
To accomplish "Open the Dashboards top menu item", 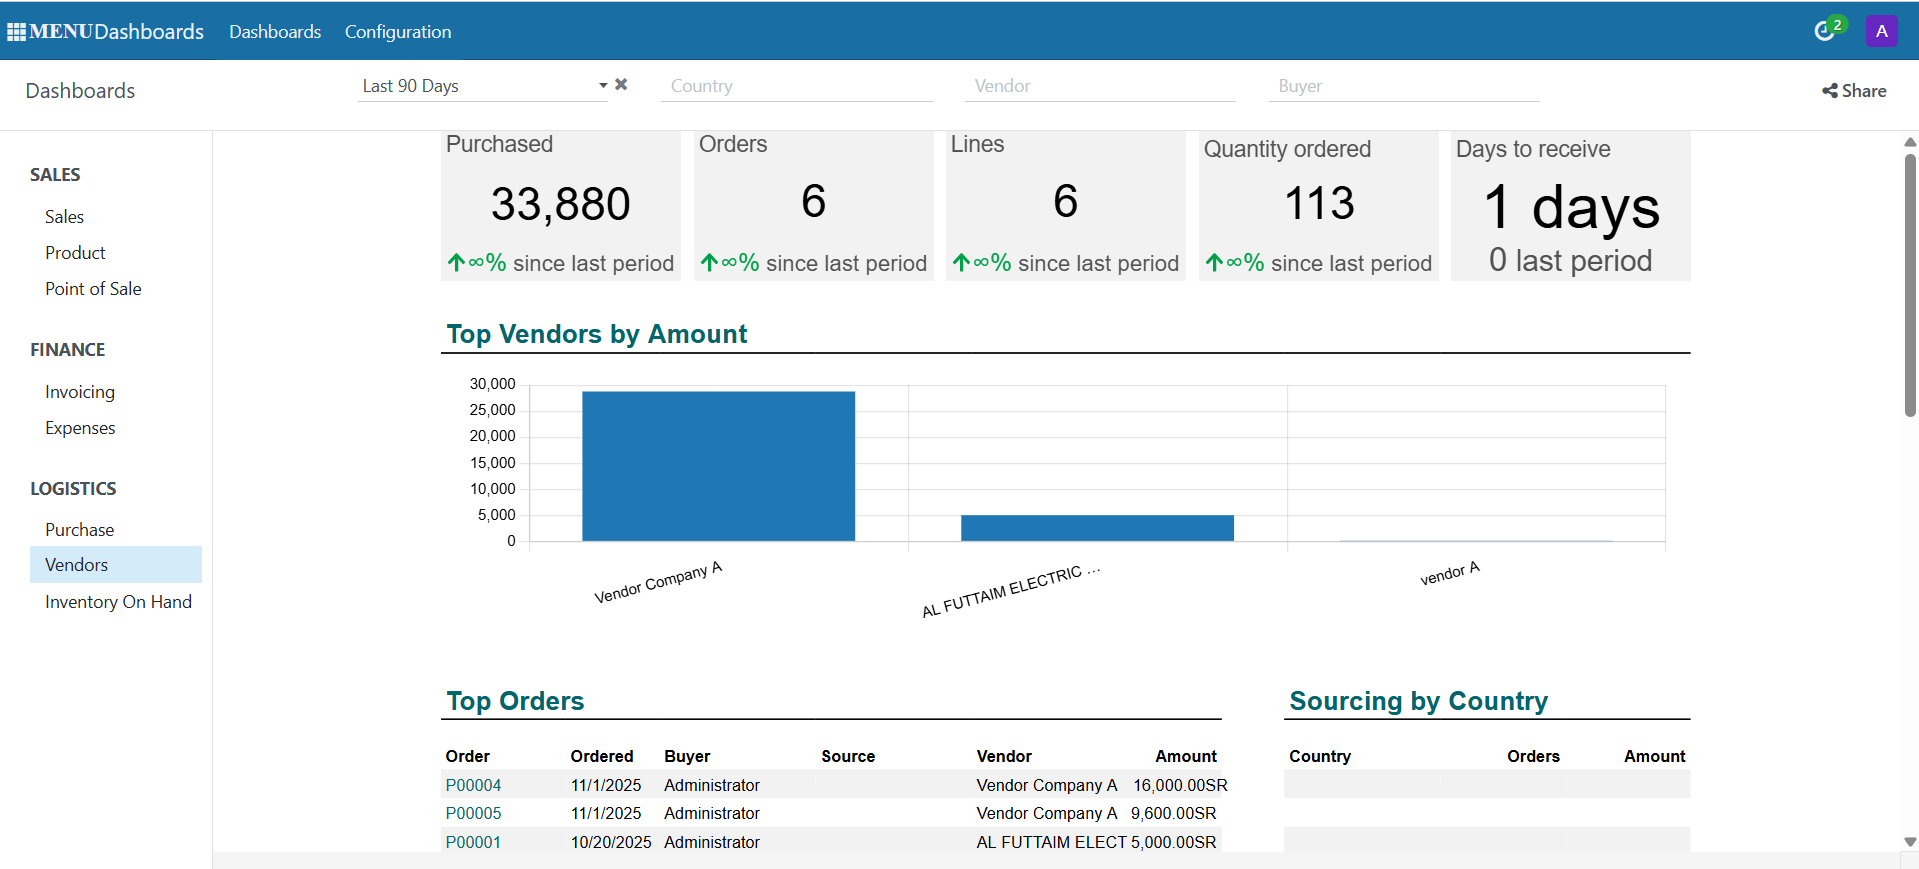I will point(275,32).
